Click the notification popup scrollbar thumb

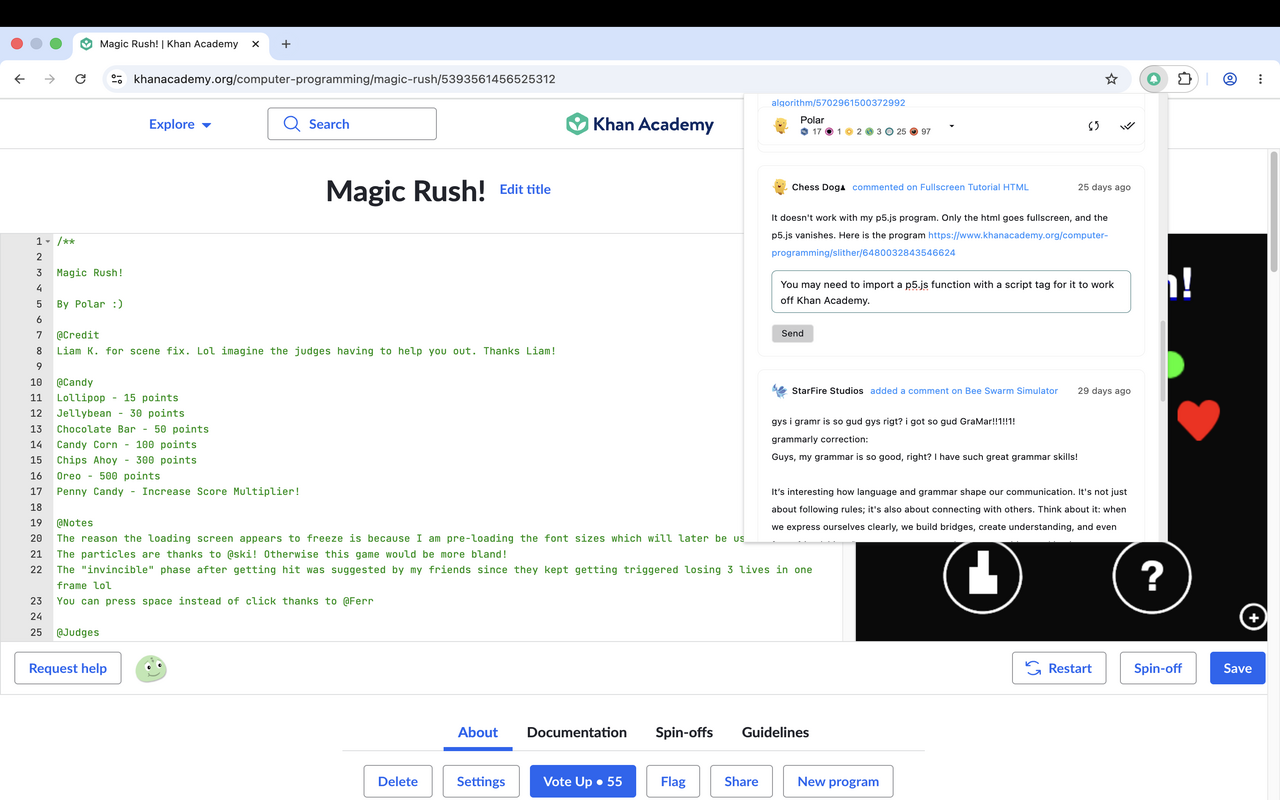pos(1162,360)
